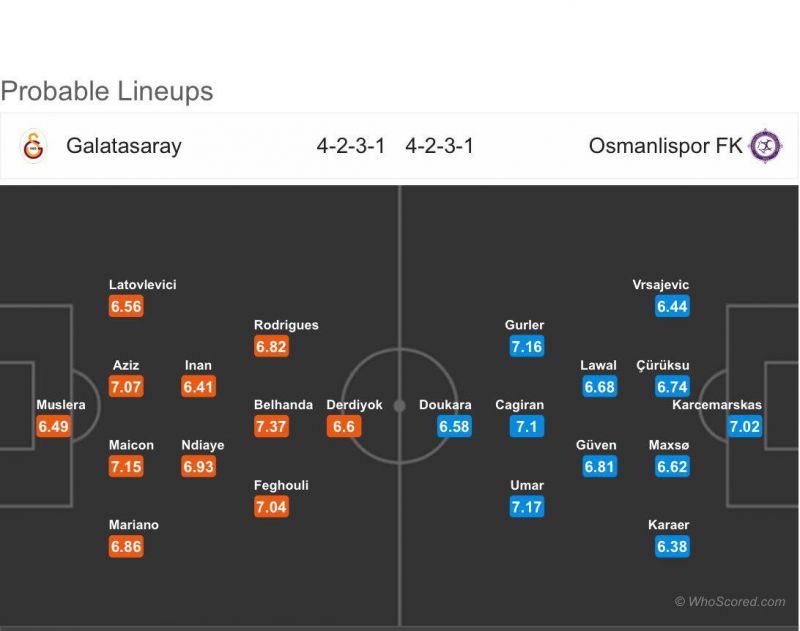Screen dimensions: 800x631
Task: Select Karcemarskas' 7.02 rating badge
Action: pyautogui.click(x=744, y=426)
